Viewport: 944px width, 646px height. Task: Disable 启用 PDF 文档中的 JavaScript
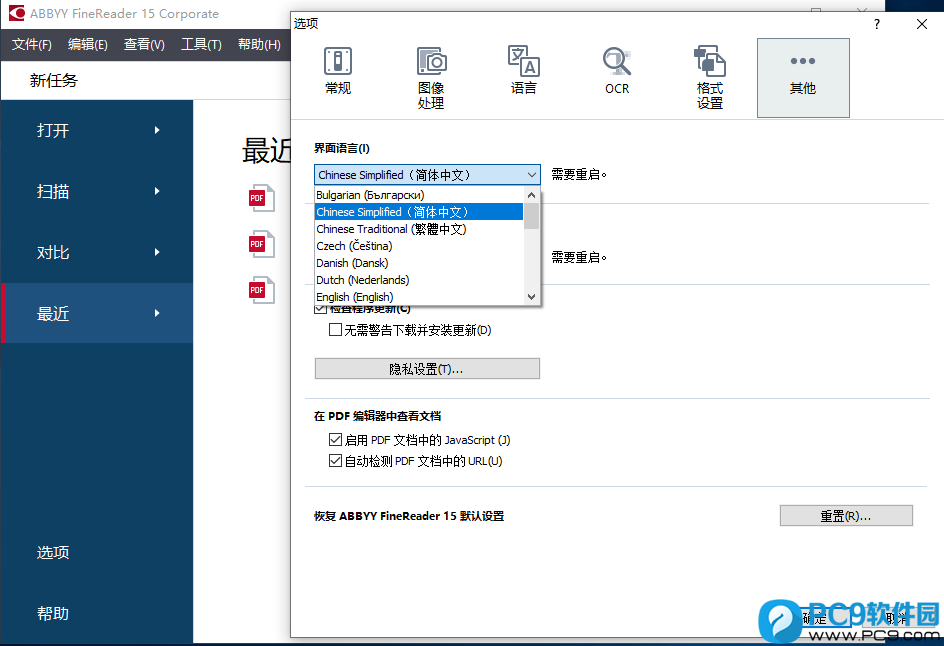click(x=335, y=440)
